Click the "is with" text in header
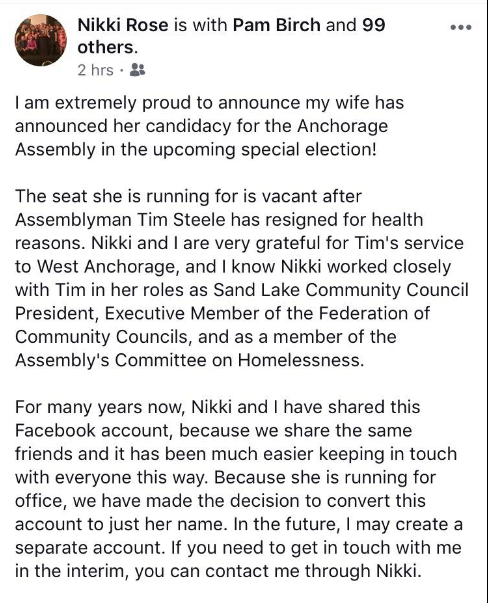Viewport: 488px width, 603px height. pyautogui.click(x=200, y=25)
